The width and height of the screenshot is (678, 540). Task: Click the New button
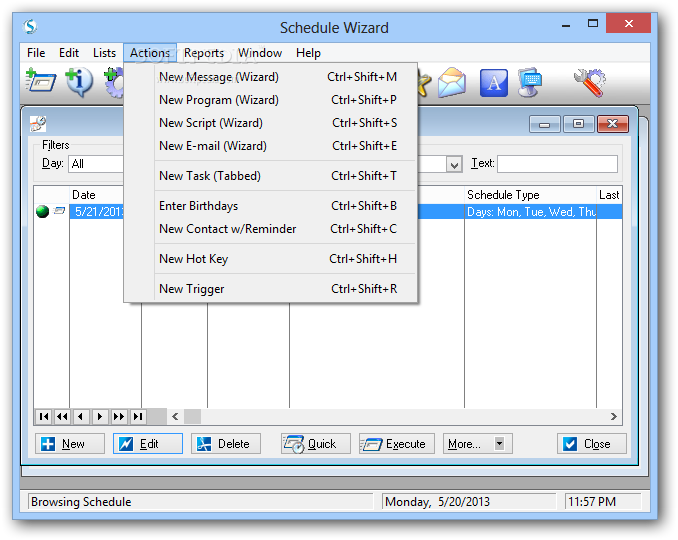tap(70, 444)
